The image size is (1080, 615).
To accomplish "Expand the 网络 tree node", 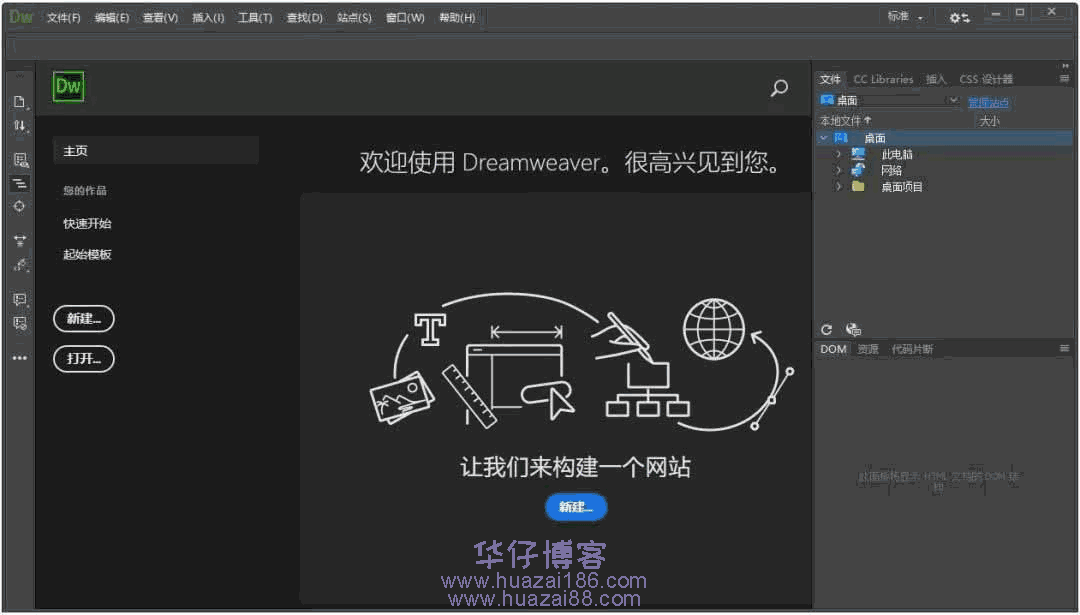I will click(838, 170).
